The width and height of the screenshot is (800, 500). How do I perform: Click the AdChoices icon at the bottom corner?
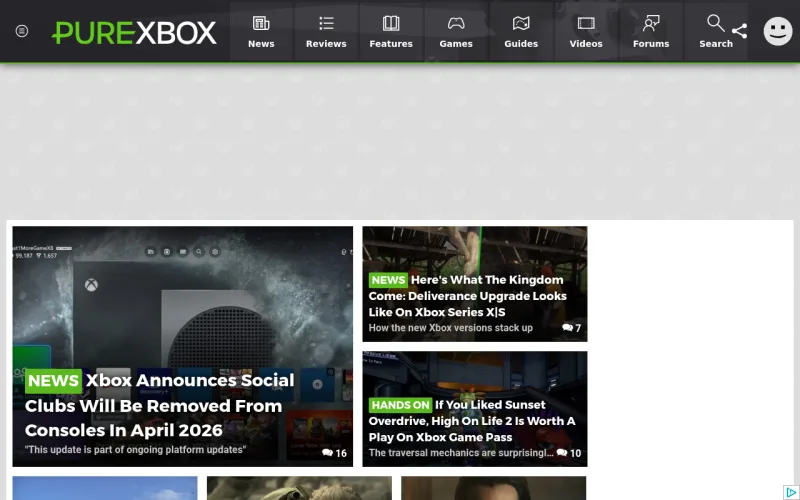coord(791,492)
